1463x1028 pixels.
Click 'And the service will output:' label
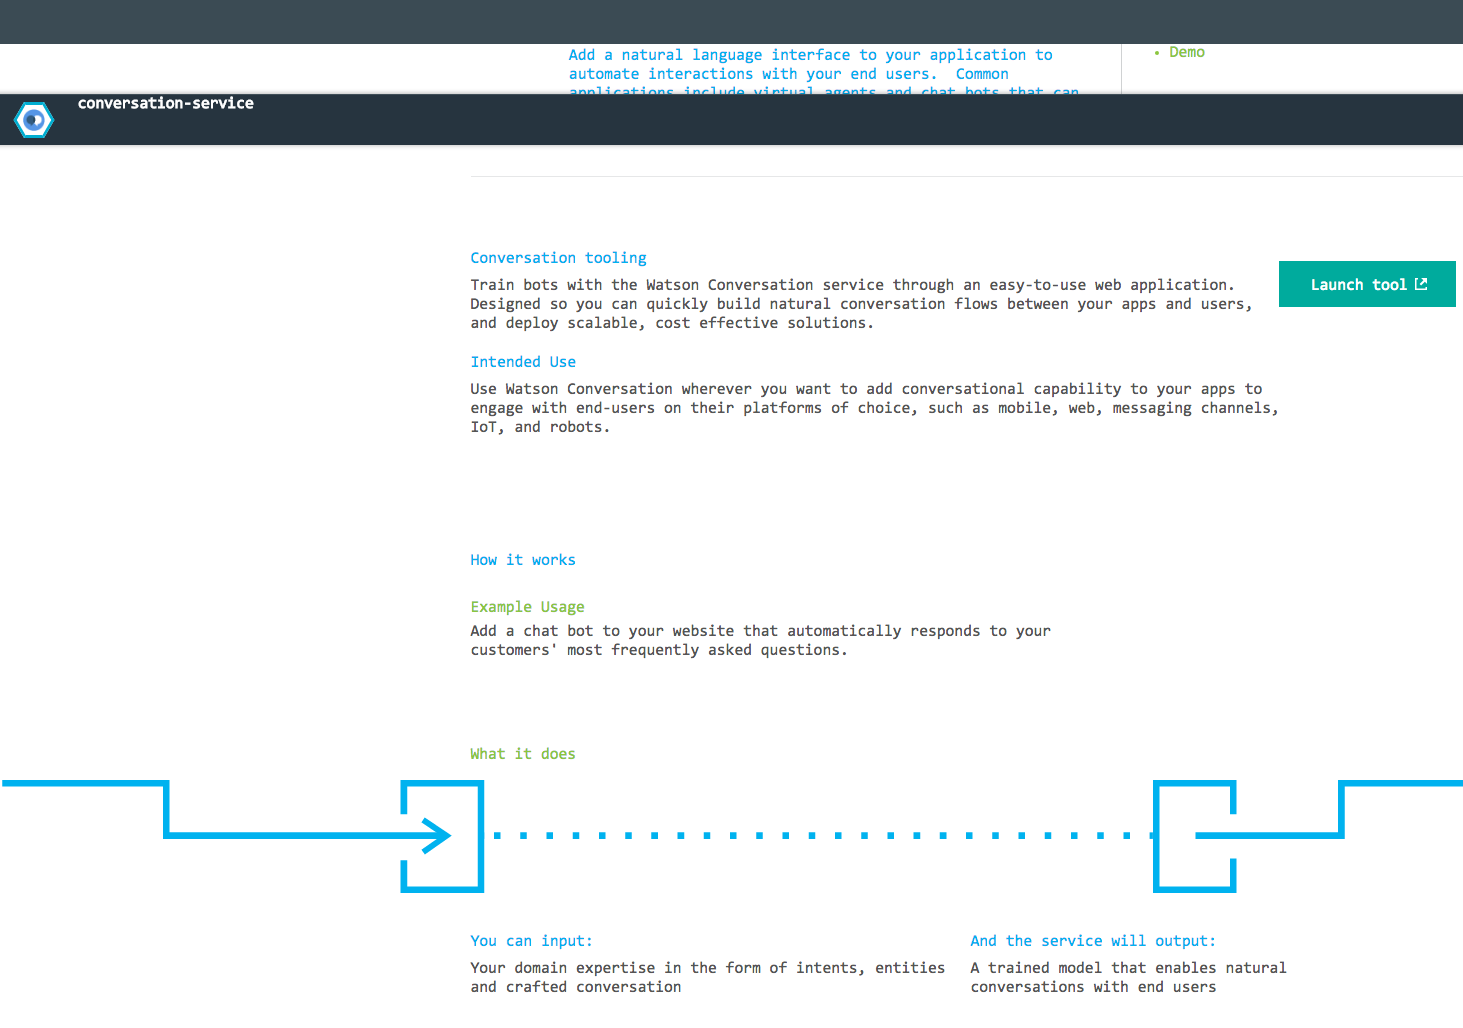coord(1093,941)
